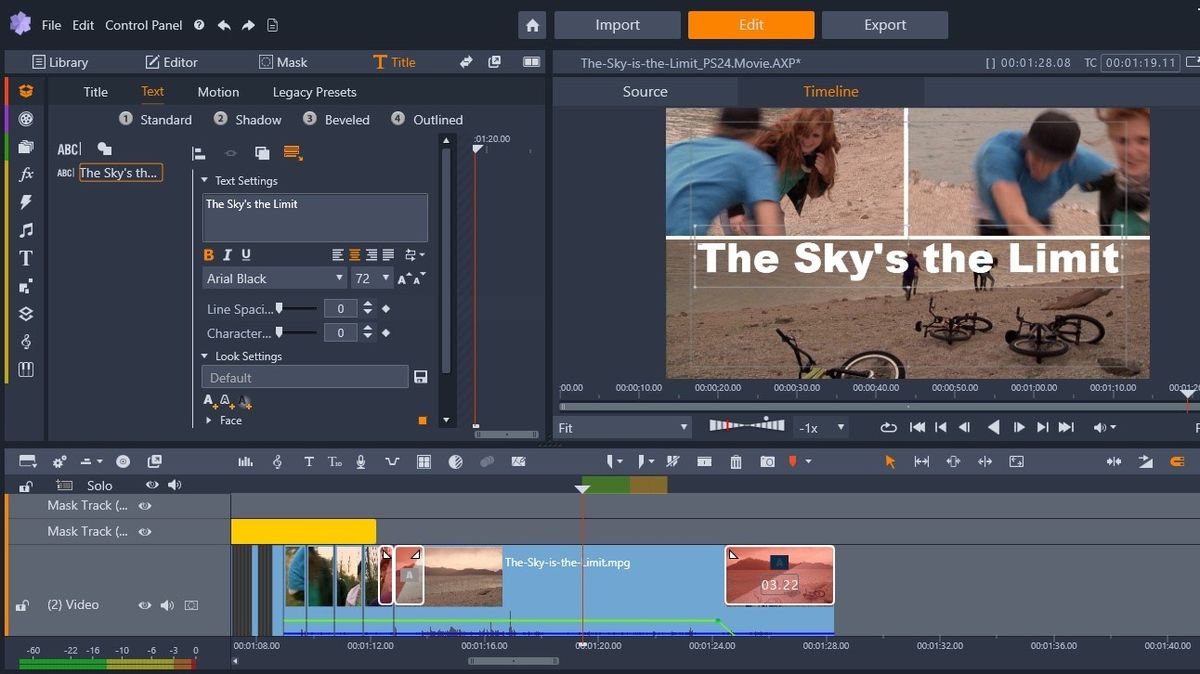Collapse the Text Settings section
This screenshot has height=674, width=1200.
point(207,180)
